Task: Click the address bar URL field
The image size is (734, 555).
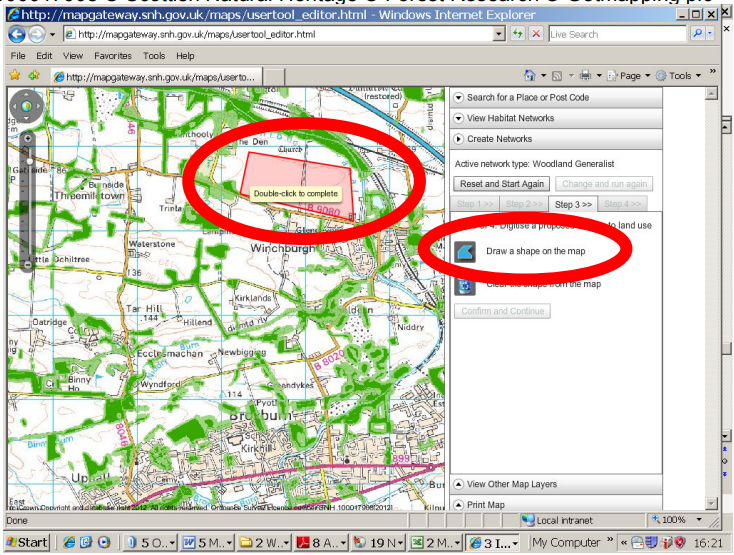Action: (279, 34)
